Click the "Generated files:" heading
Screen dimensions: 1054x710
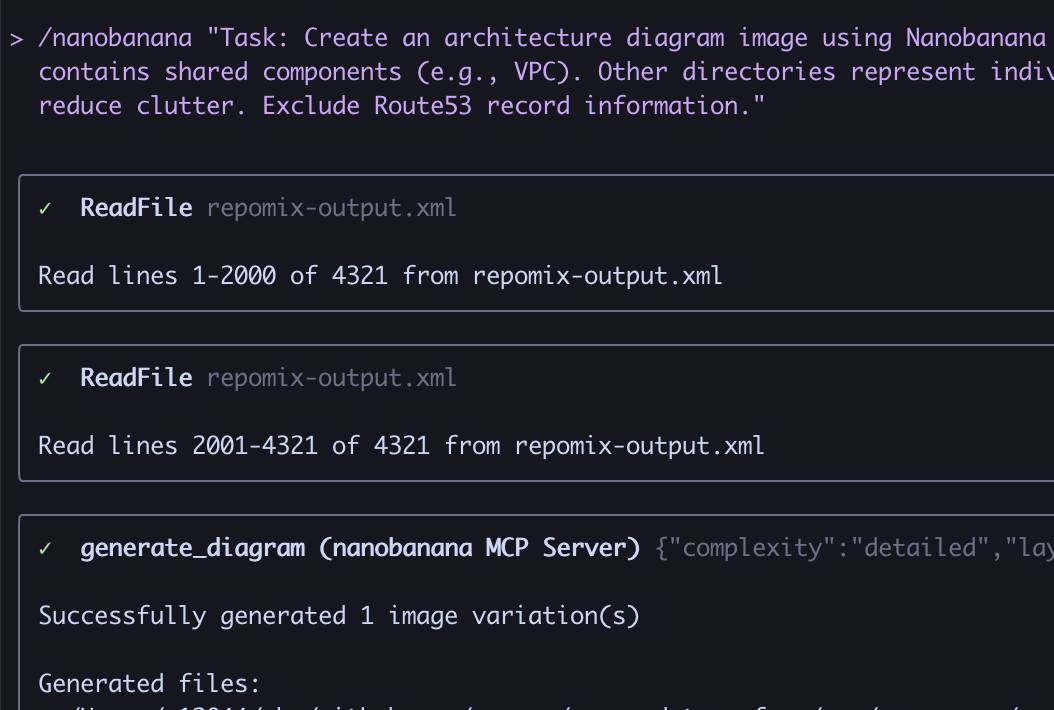click(149, 684)
